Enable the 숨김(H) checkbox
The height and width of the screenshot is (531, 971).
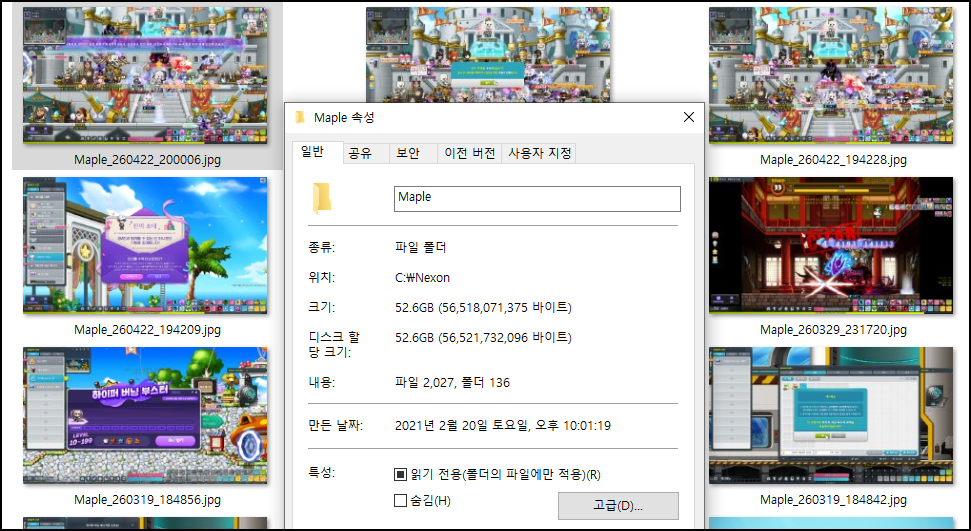(x=401, y=500)
